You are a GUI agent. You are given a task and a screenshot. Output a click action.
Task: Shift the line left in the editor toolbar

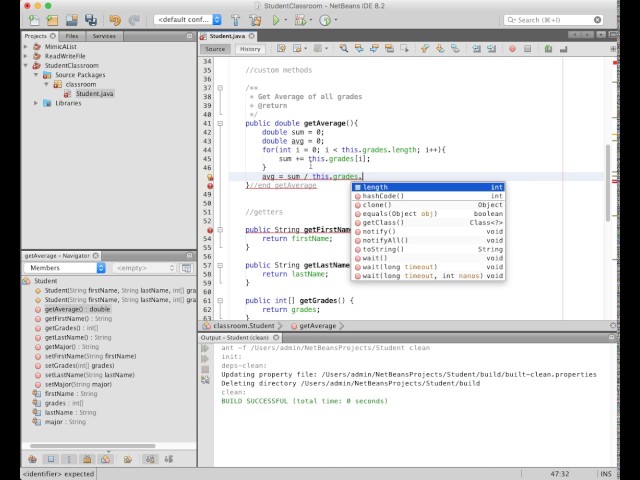(476, 49)
